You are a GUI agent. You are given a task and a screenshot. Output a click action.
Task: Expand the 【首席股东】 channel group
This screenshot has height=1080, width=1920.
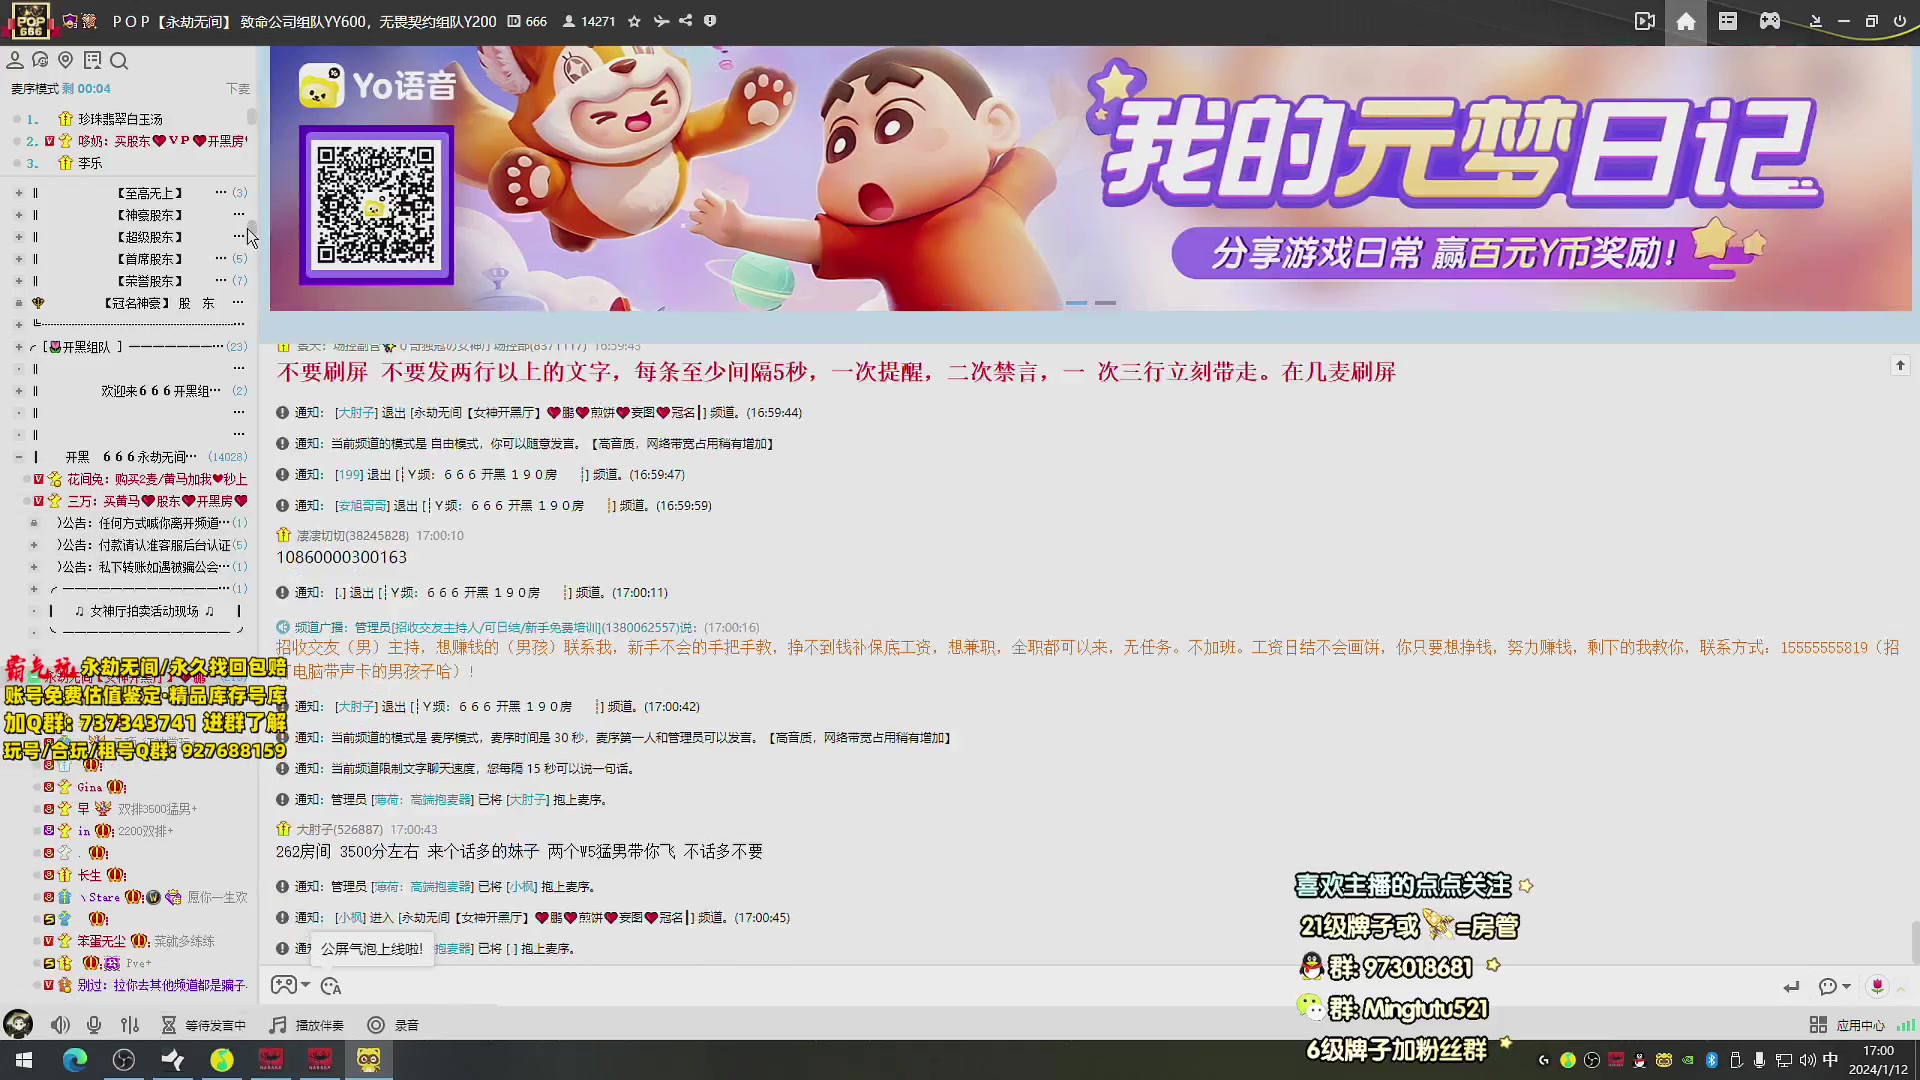[18, 259]
